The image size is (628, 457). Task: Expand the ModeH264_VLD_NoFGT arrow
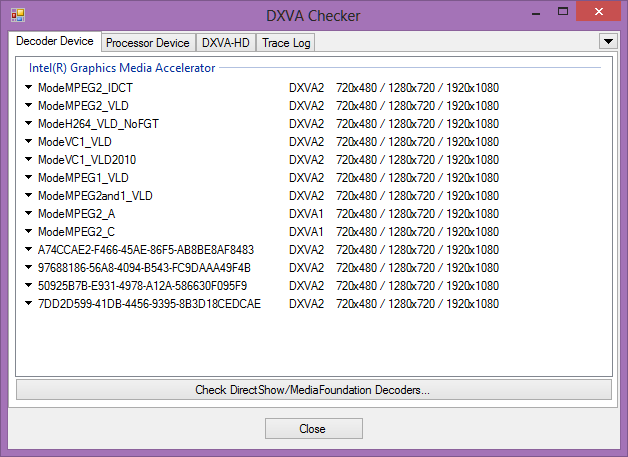click(x=29, y=124)
